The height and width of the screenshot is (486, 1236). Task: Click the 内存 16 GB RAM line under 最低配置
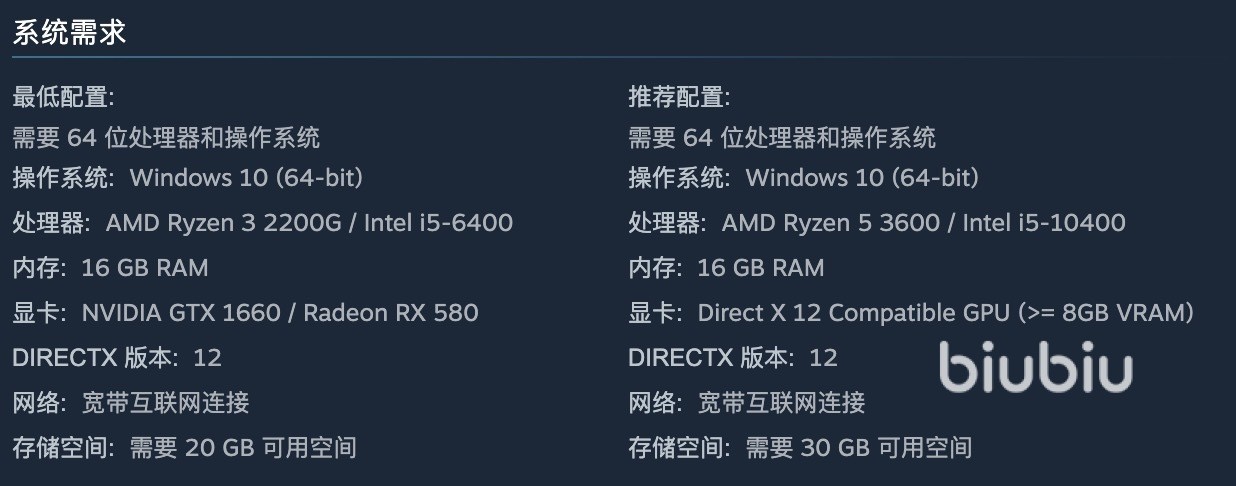click(x=110, y=267)
